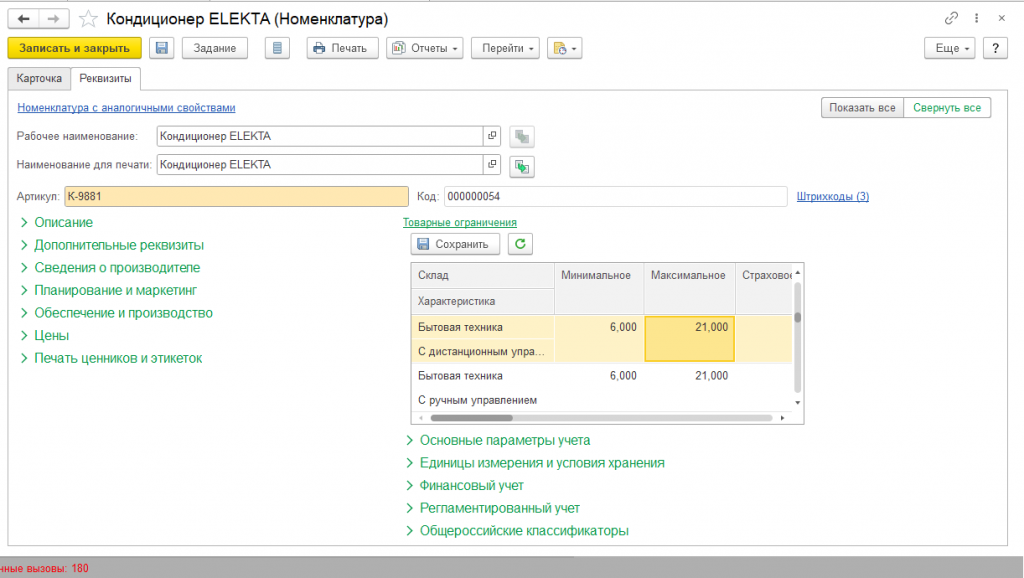Go forward with the right arrow button
This screenshot has width=1024, height=578.
(54, 19)
